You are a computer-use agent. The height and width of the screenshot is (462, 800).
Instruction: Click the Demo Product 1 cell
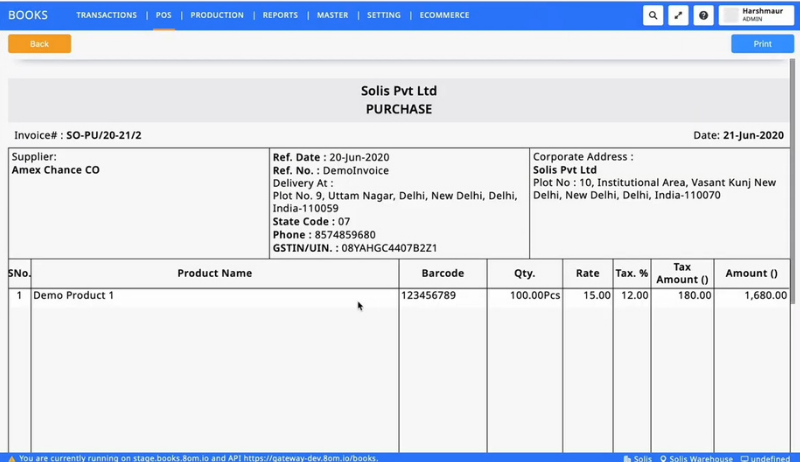click(x=215, y=295)
